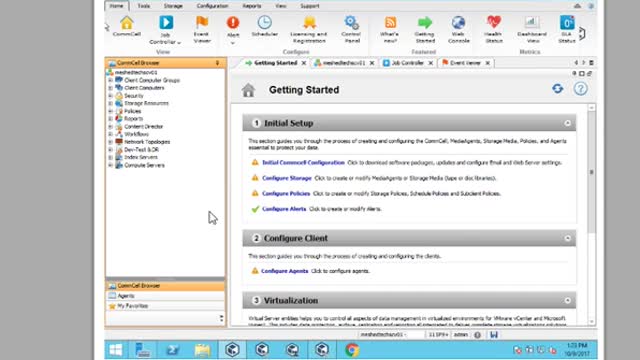
Task: Click the Configure Agents link
Action: coord(284,271)
